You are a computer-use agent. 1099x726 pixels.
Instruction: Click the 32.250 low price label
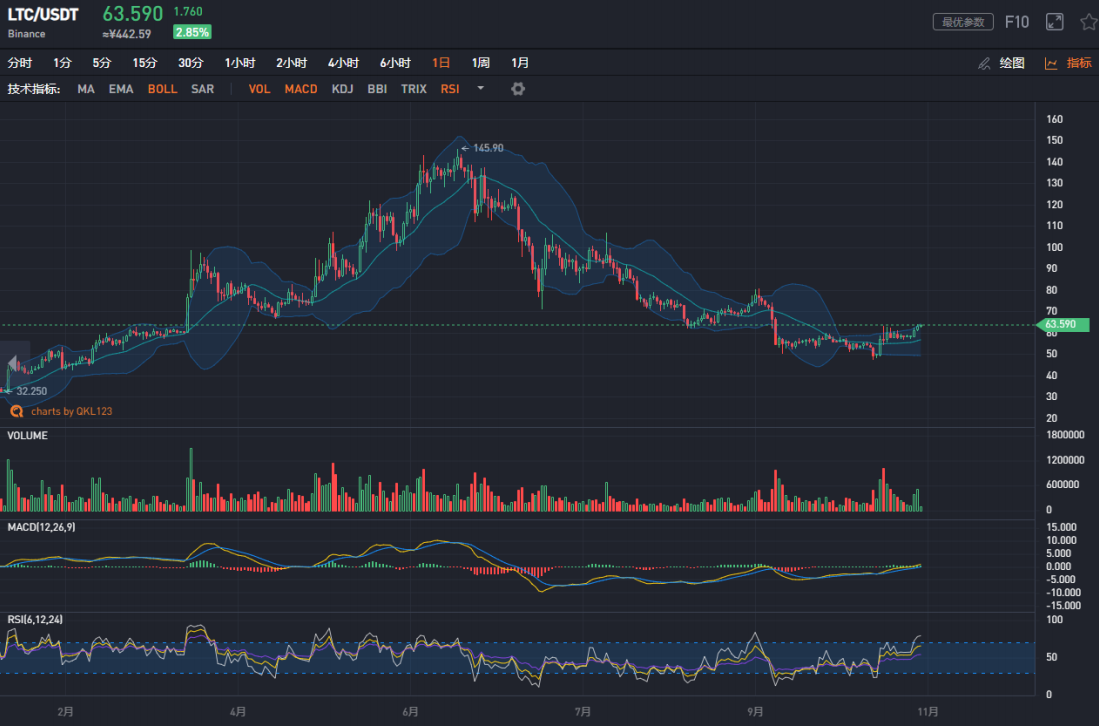pyautogui.click(x=32, y=391)
